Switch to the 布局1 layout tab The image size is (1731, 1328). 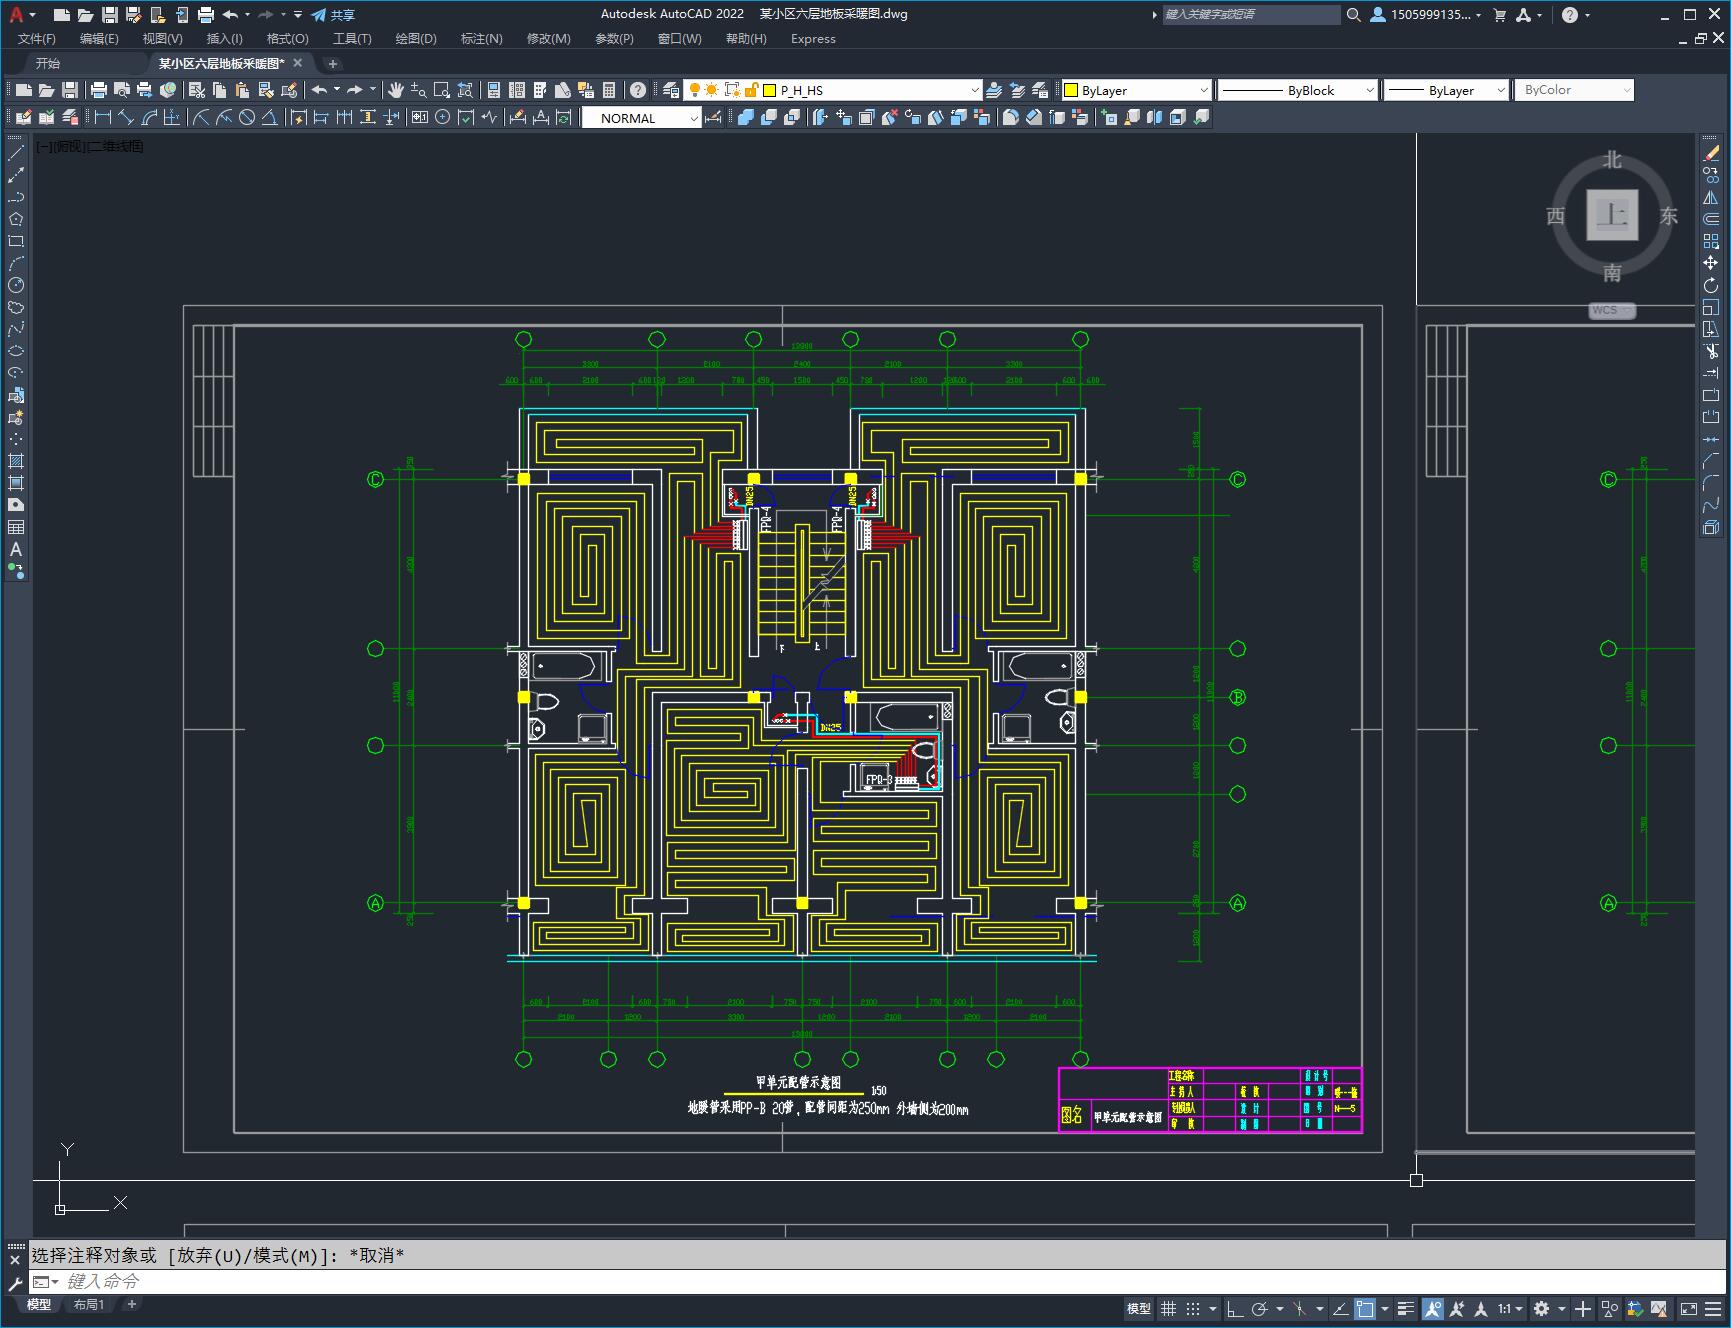pyautogui.click(x=88, y=1304)
